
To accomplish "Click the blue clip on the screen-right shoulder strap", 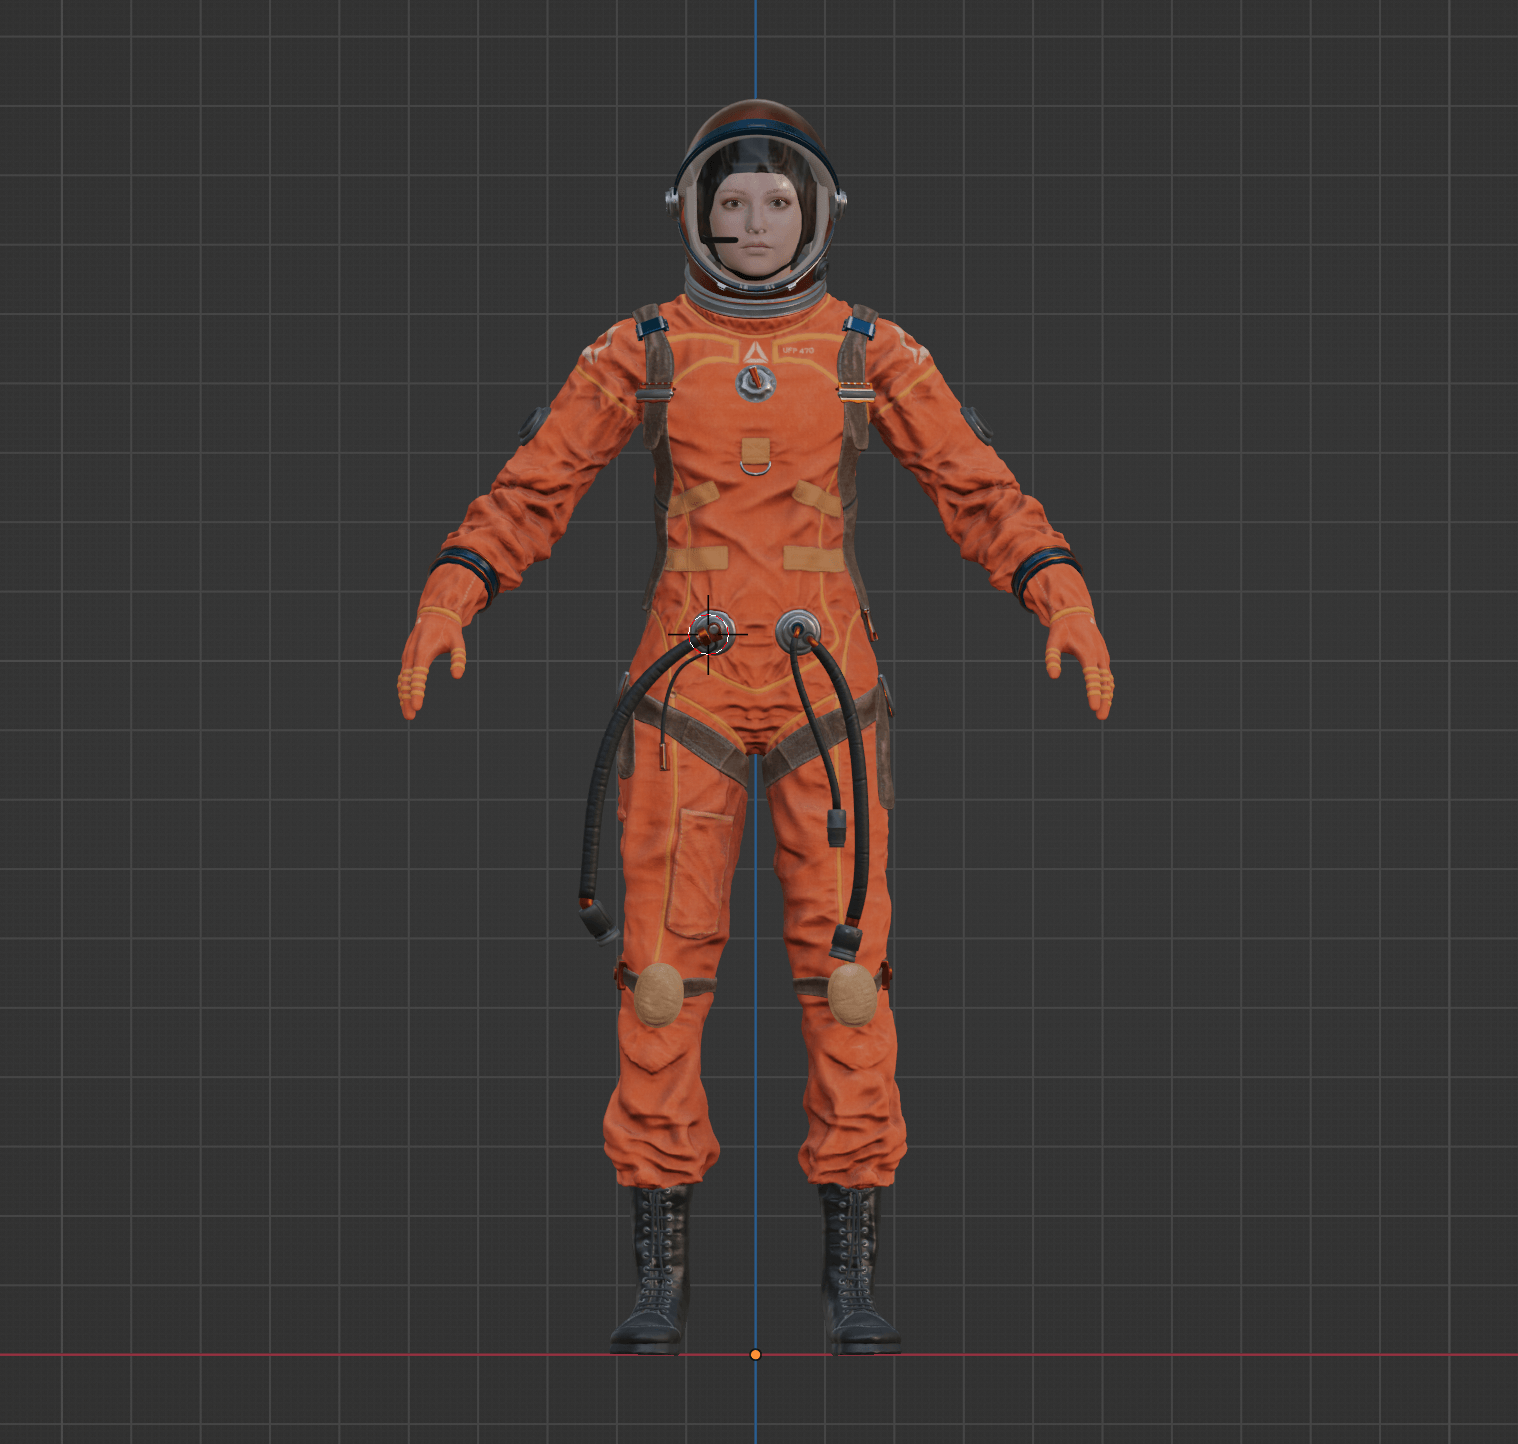I will pyautogui.click(x=858, y=325).
